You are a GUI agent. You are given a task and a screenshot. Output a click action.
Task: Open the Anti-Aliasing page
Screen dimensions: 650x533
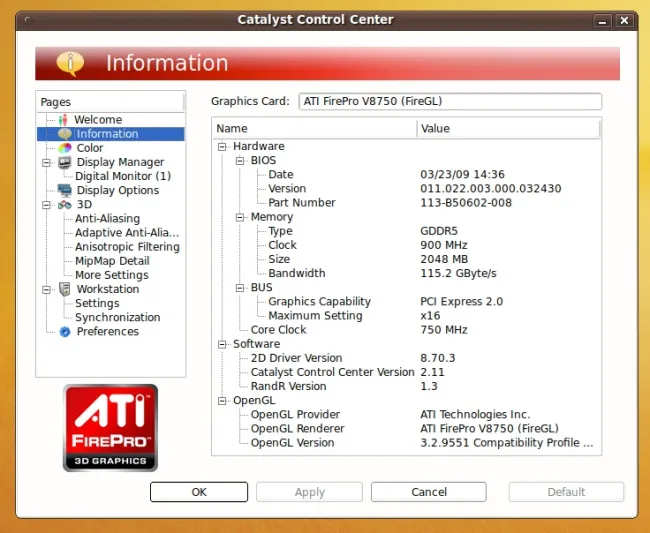click(x=107, y=218)
